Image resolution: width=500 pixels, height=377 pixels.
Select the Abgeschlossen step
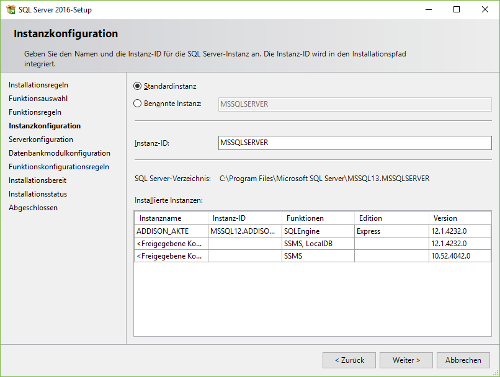tap(33, 207)
